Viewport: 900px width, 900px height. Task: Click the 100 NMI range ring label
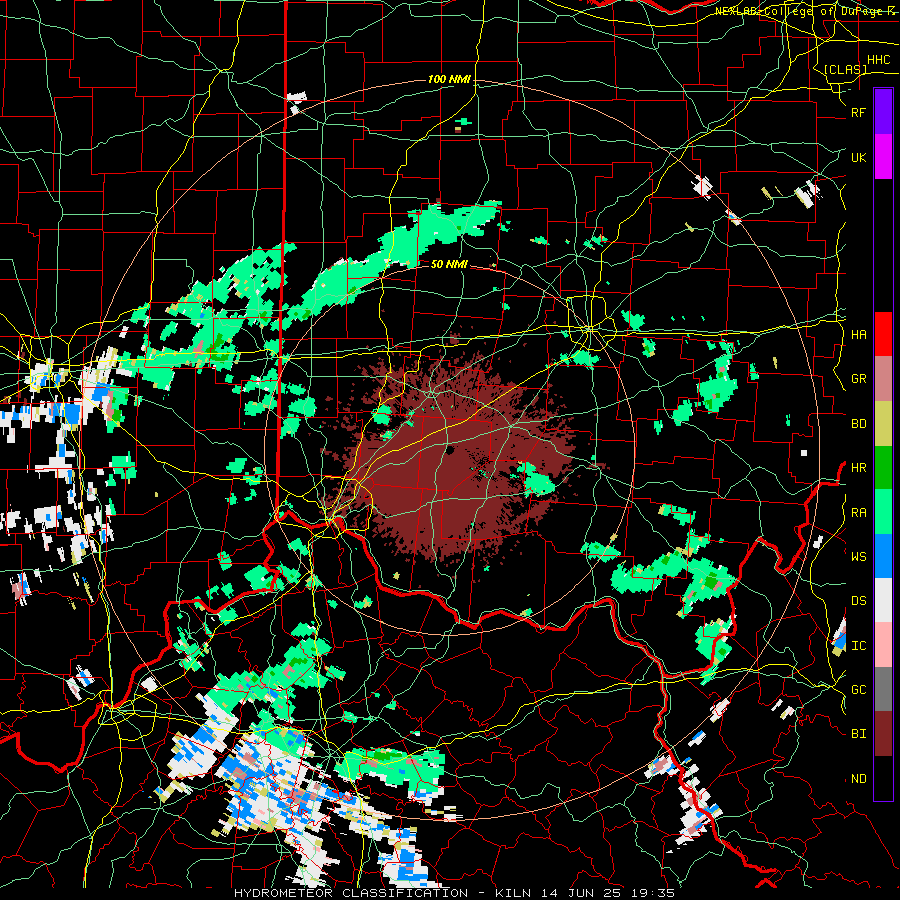click(x=449, y=79)
